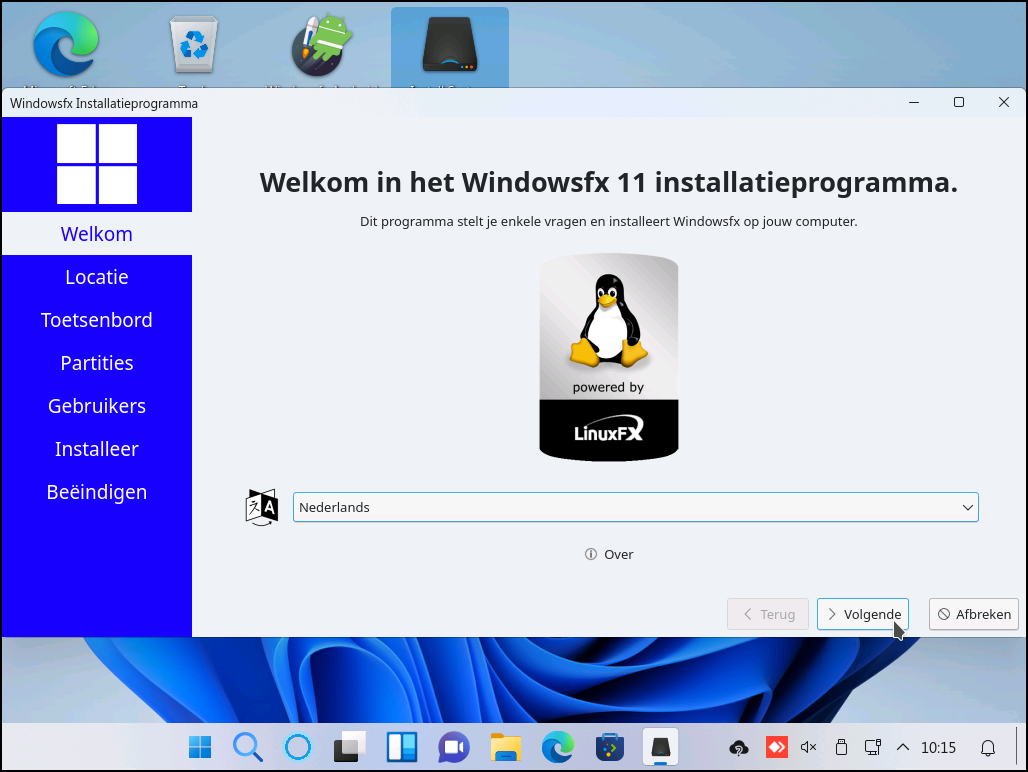Open the Start menu on taskbar
The width and height of the screenshot is (1028, 772).
coord(200,747)
